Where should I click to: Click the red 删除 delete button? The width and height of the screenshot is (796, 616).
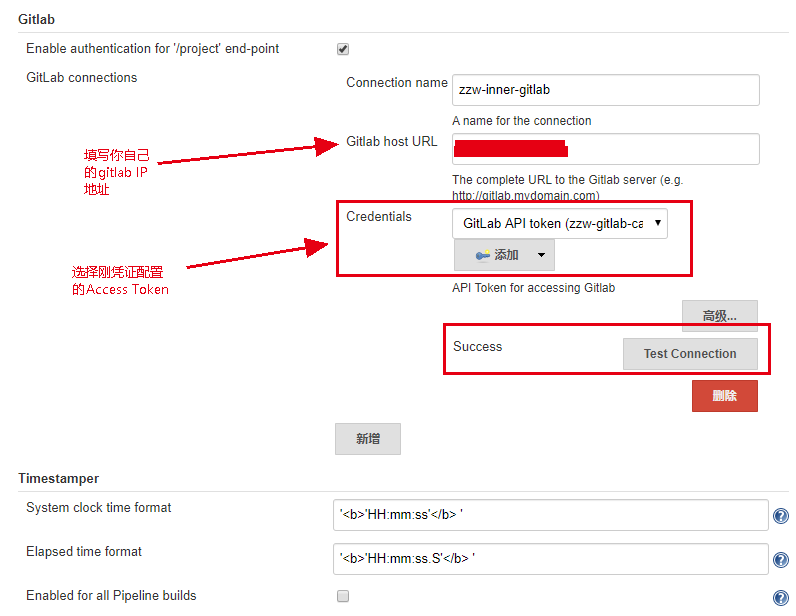pos(724,396)
